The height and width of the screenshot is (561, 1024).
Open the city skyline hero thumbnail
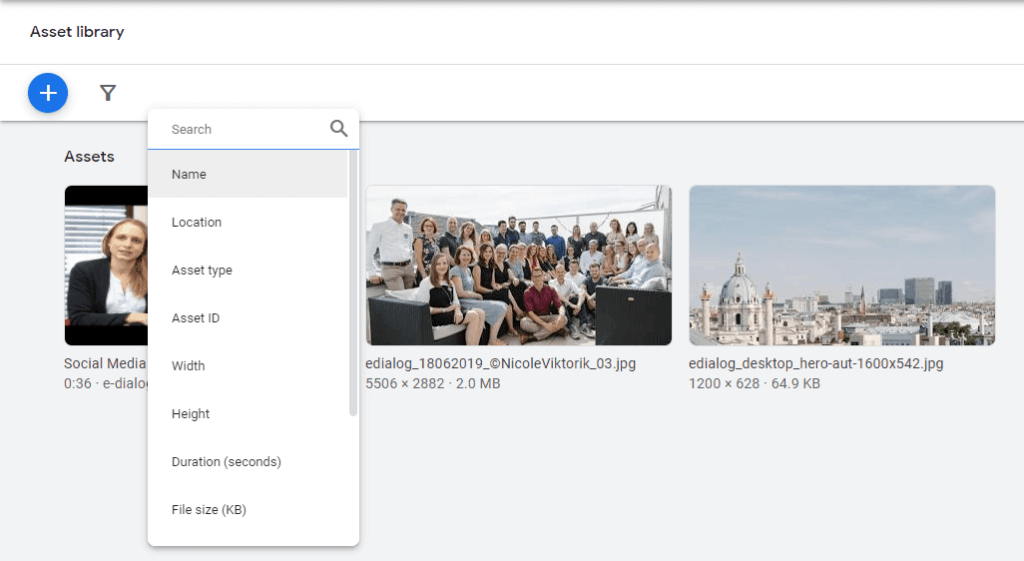842,265
